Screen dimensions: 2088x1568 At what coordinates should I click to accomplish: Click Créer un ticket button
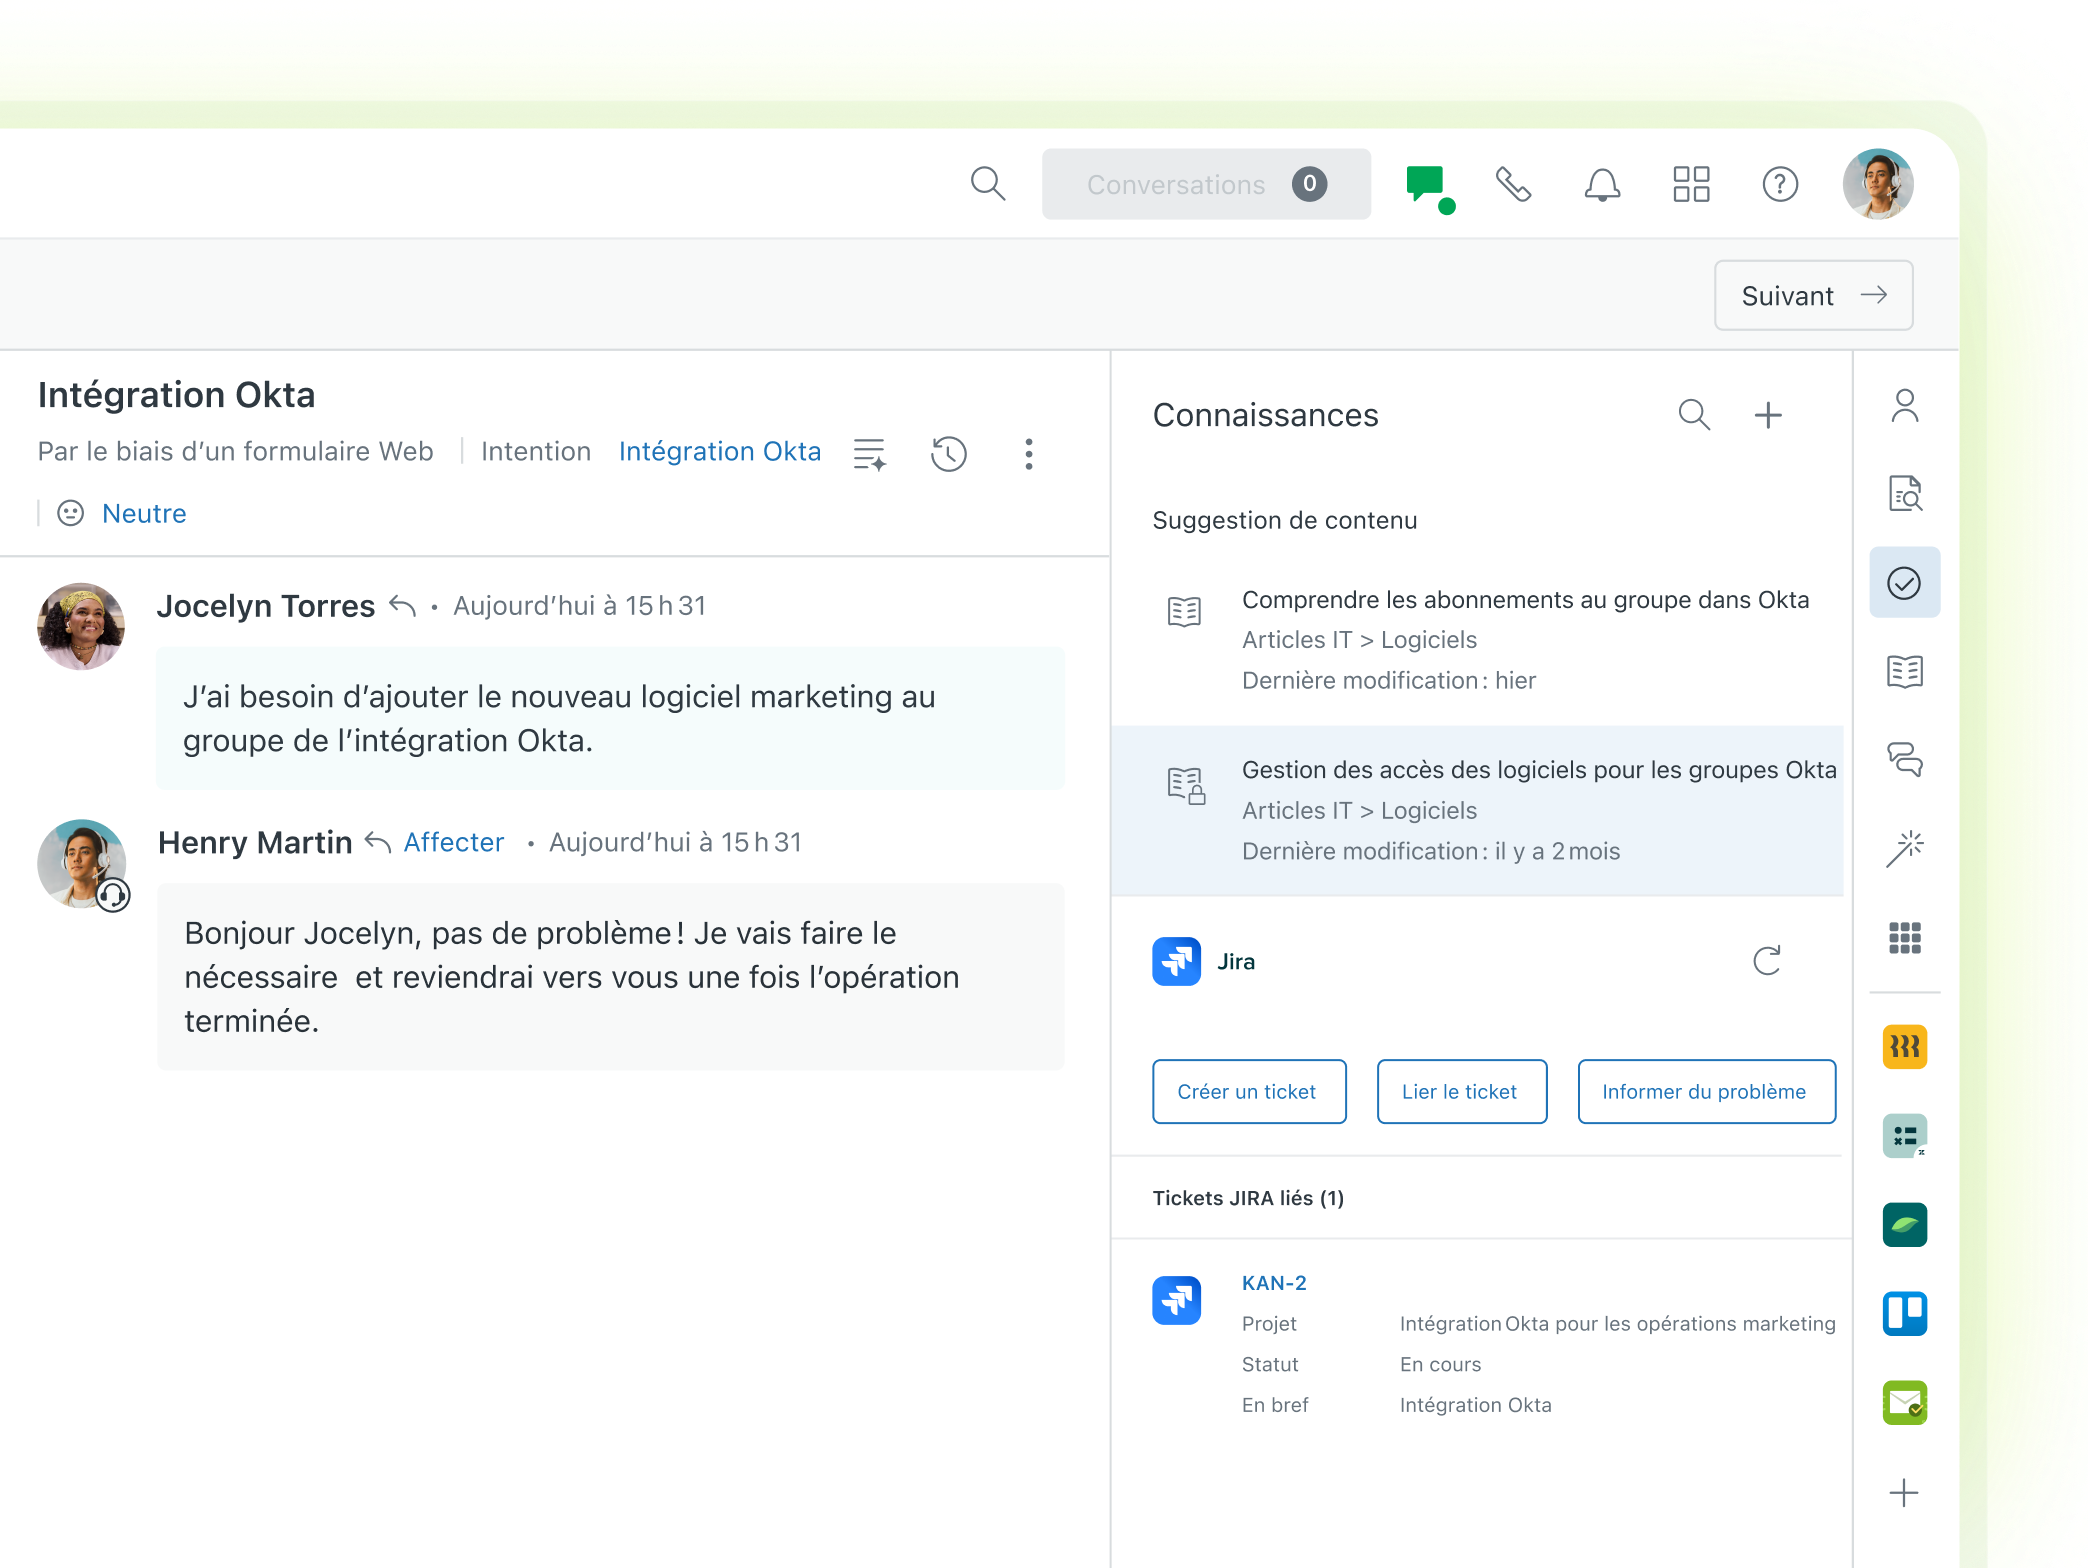click(x=1249, y=1091)
